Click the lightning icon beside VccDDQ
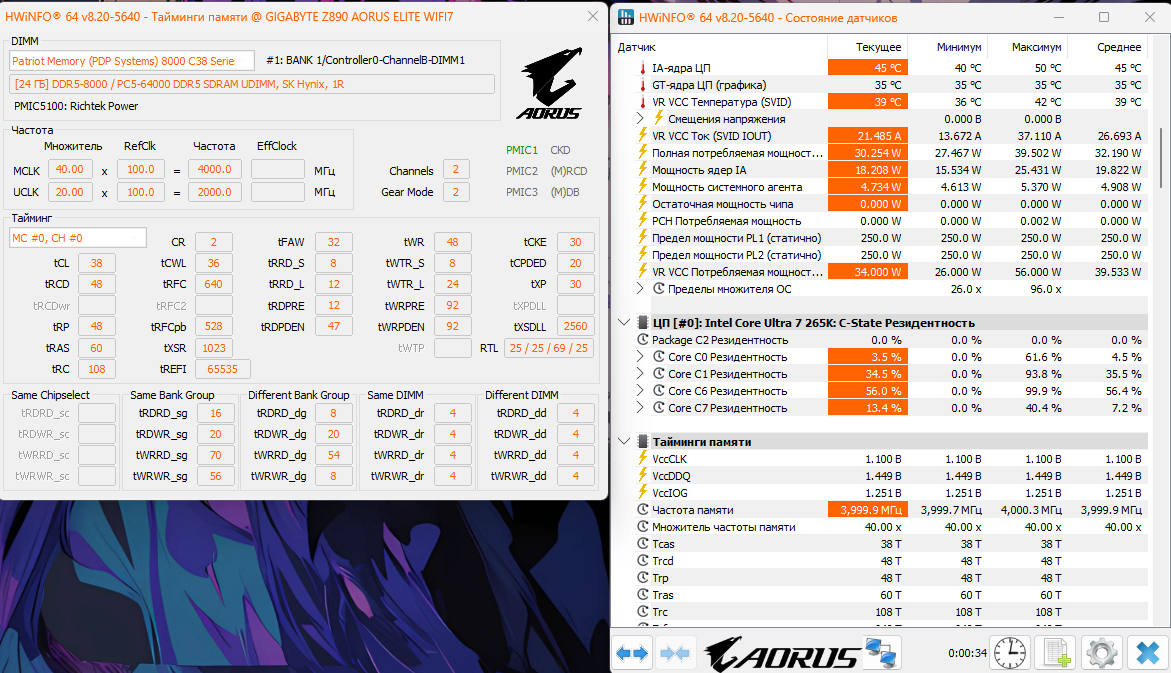The width and height of the screenshot is (1171, 673). (x=642, y=475)
